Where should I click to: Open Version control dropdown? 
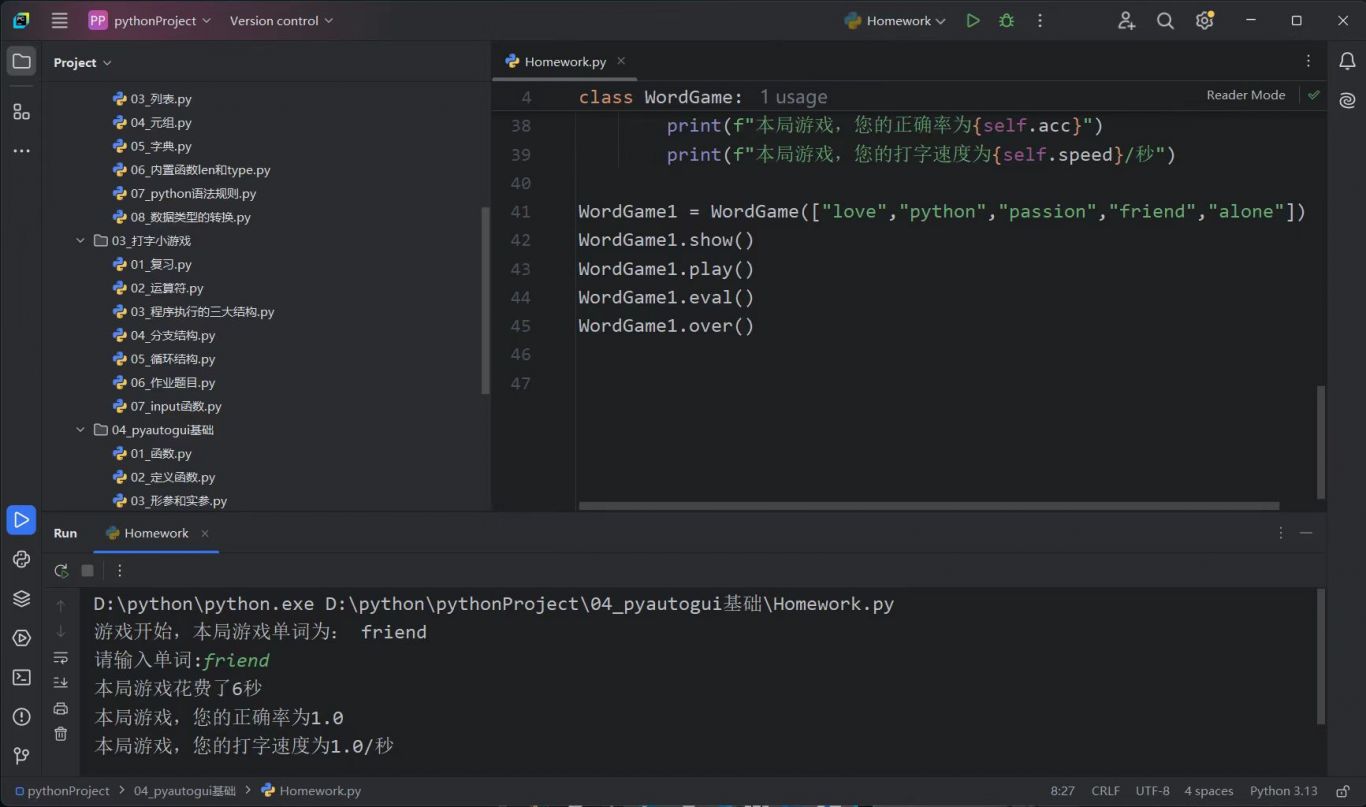tap(281, 20)
